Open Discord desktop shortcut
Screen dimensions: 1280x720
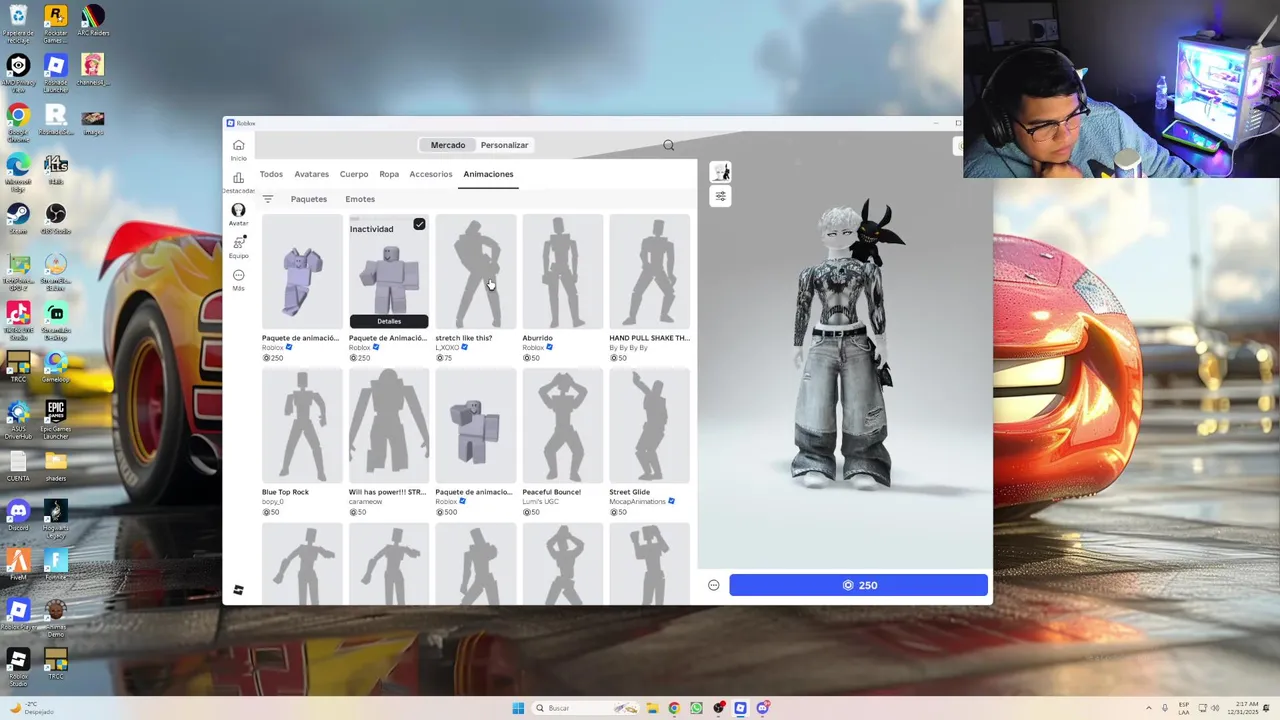[x=18, y=516]
